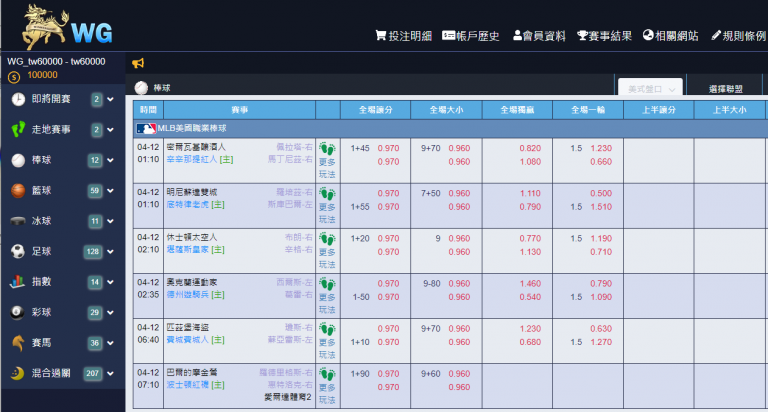Screen dimensions: 768x412
Task: Click the 足球 soccer ball icon
Action: coord(19,251)
